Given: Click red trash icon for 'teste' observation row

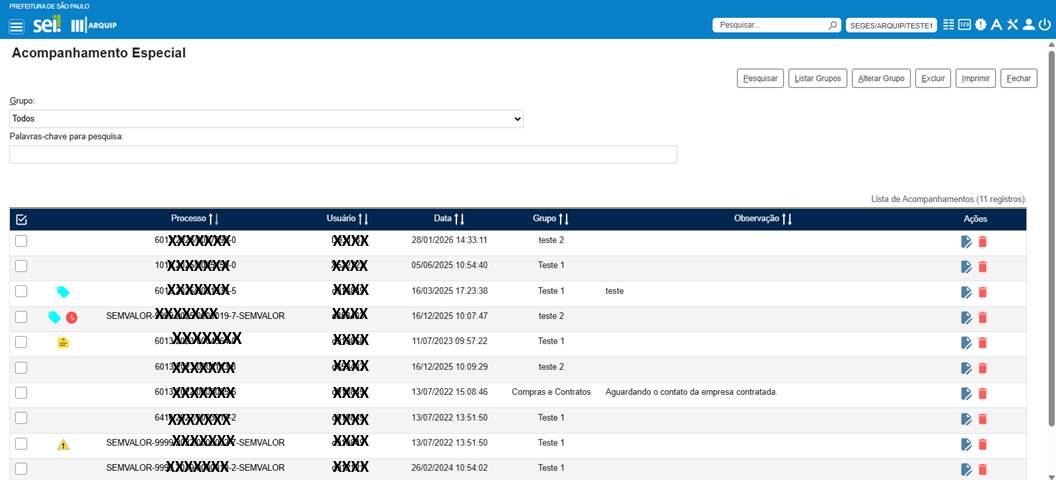Looking at the screenshot, I should click(x=982, y=292).
